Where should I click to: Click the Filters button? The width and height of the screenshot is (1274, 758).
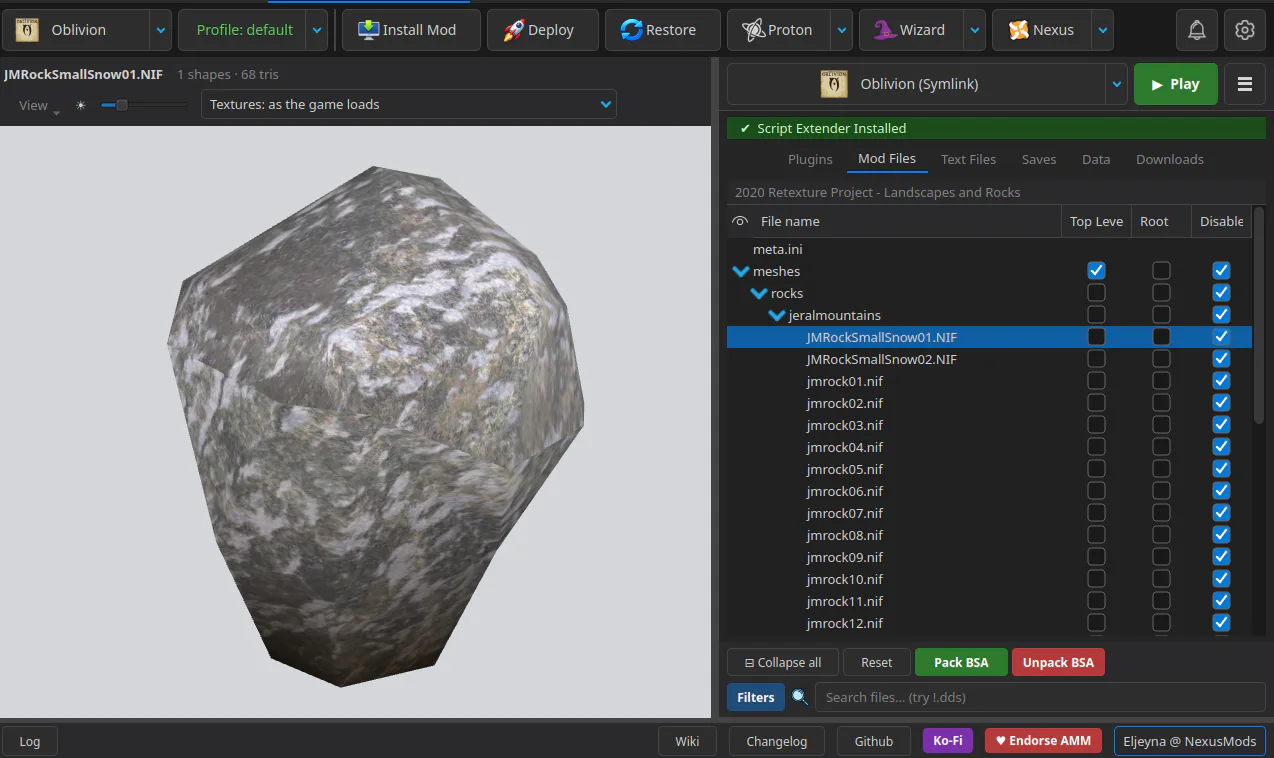[x=756, y=697]
